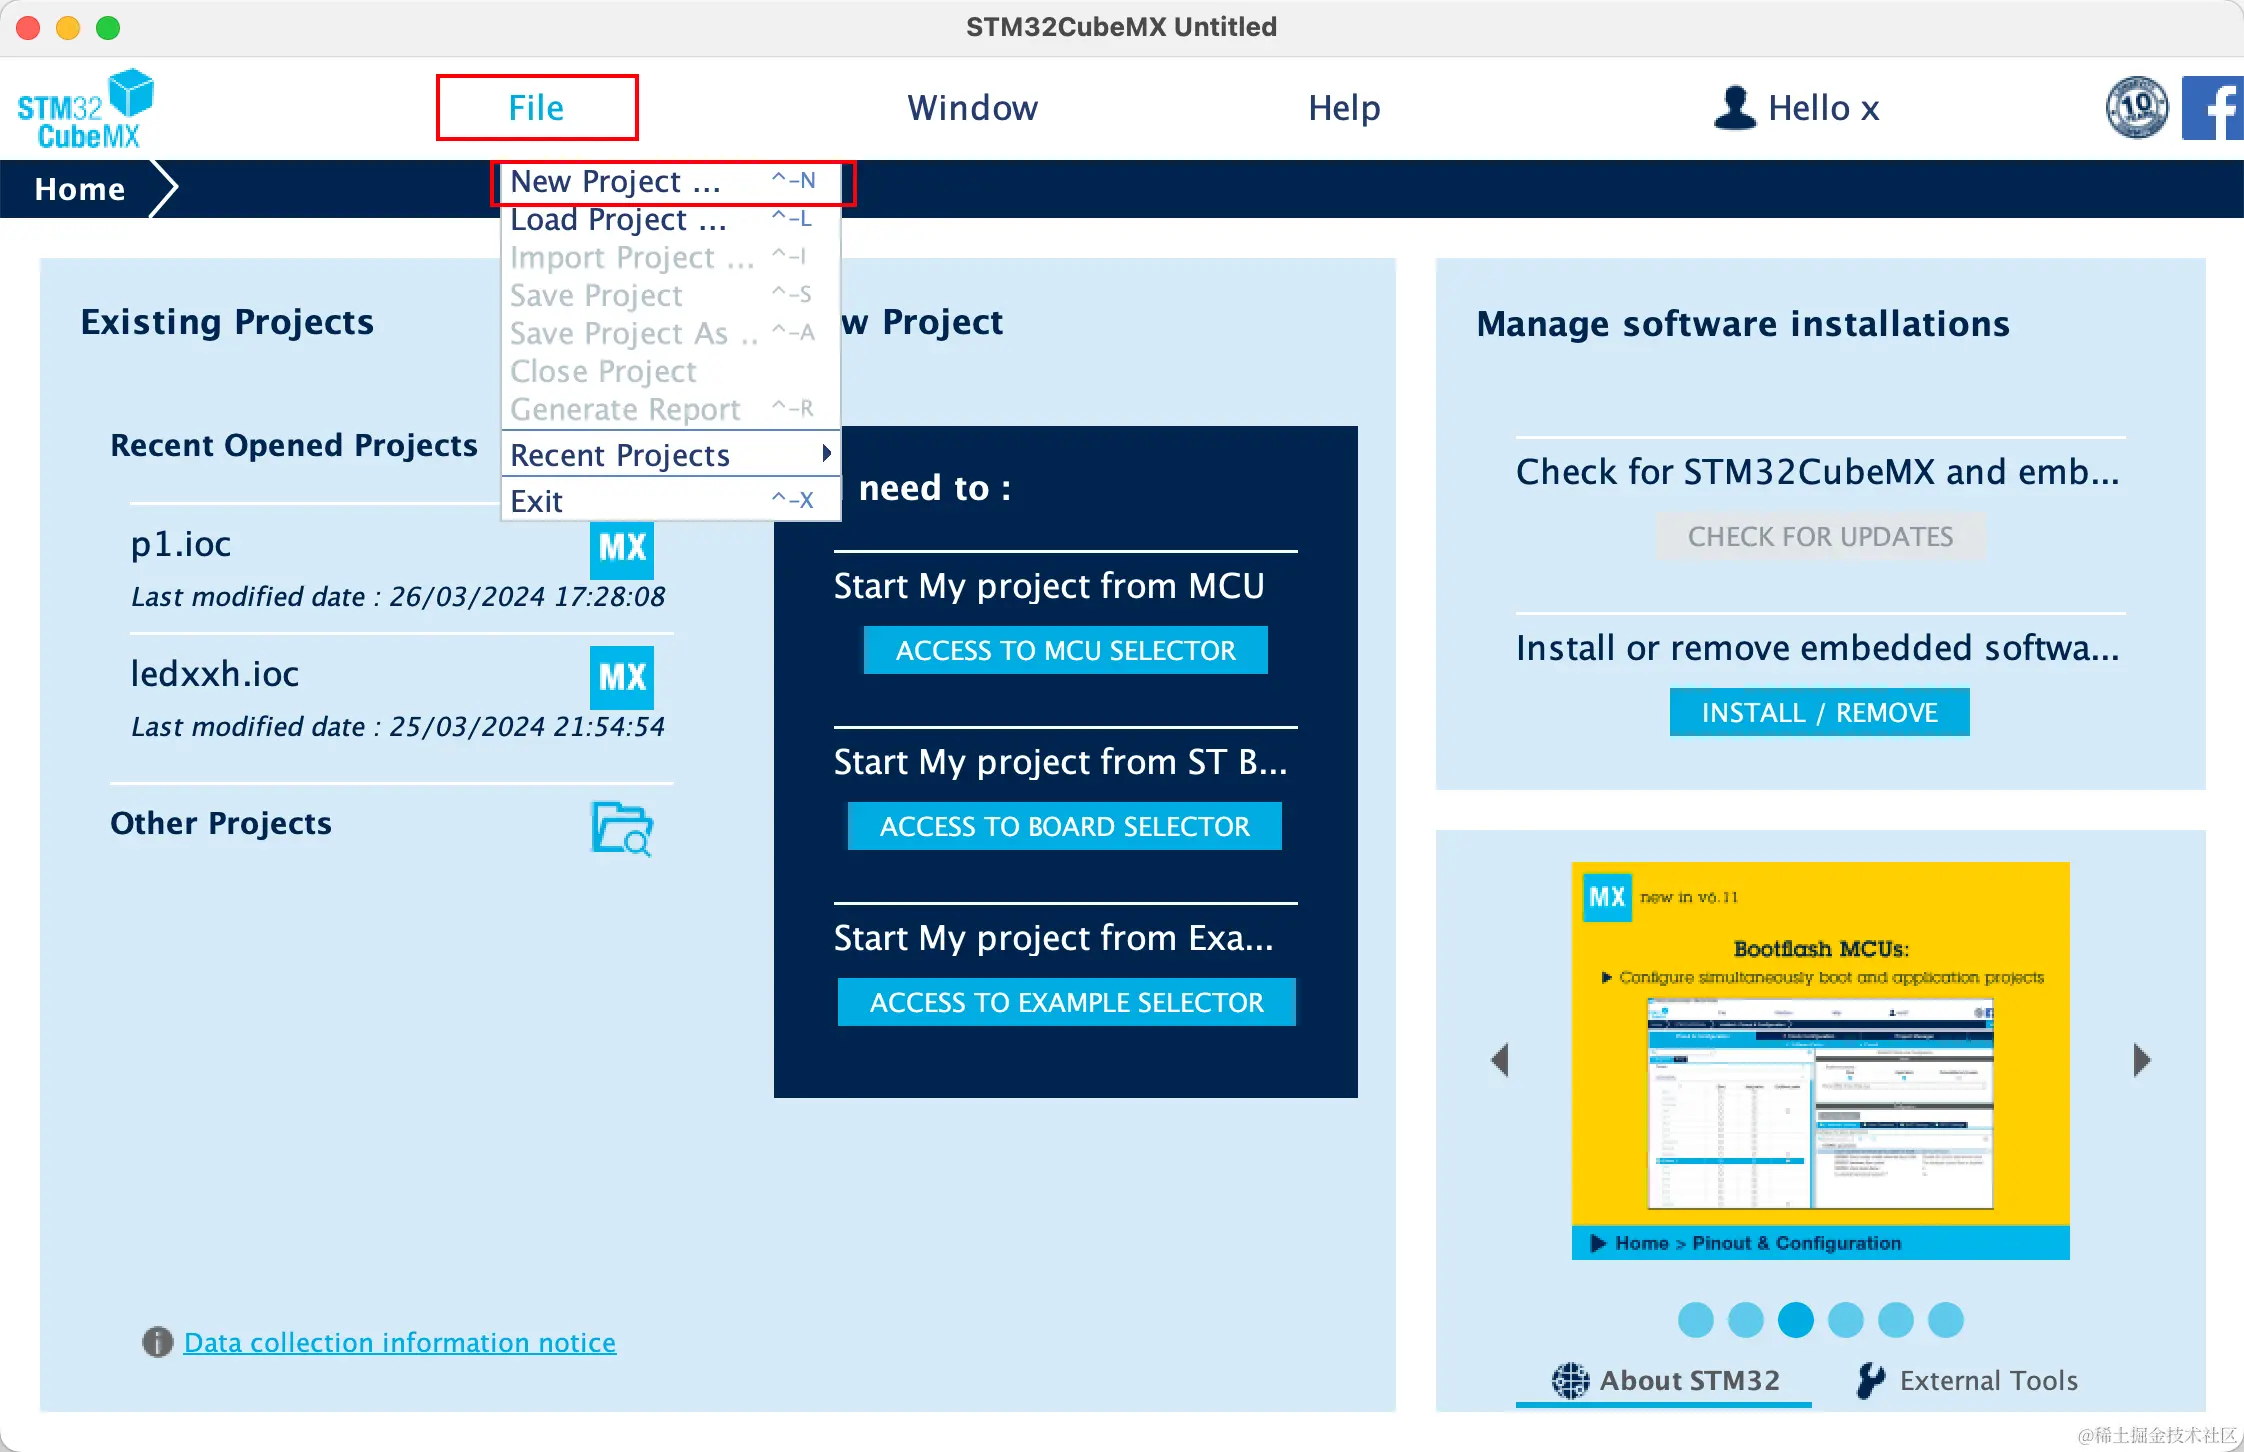Click the Other Projects label
The image size is (2244, 1452).
click(x=221, y=823)
